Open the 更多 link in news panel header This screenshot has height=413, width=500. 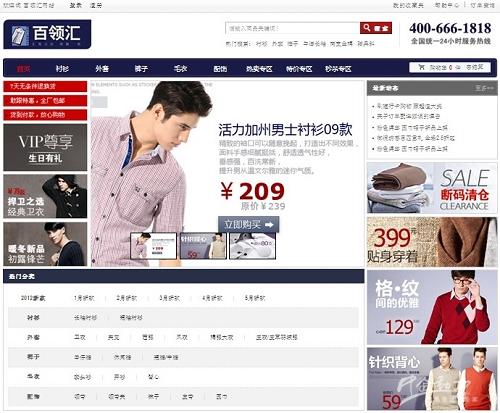click(484, 88)
